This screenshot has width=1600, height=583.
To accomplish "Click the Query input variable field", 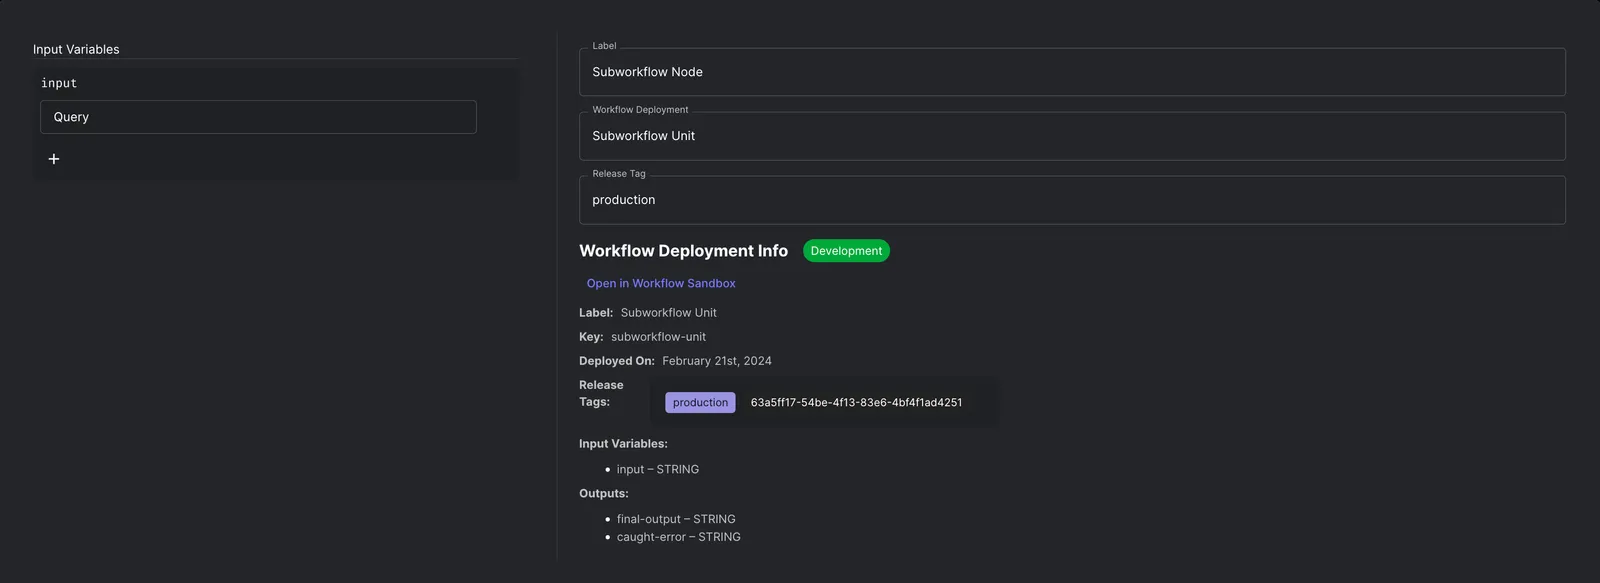I will [258, 117].
